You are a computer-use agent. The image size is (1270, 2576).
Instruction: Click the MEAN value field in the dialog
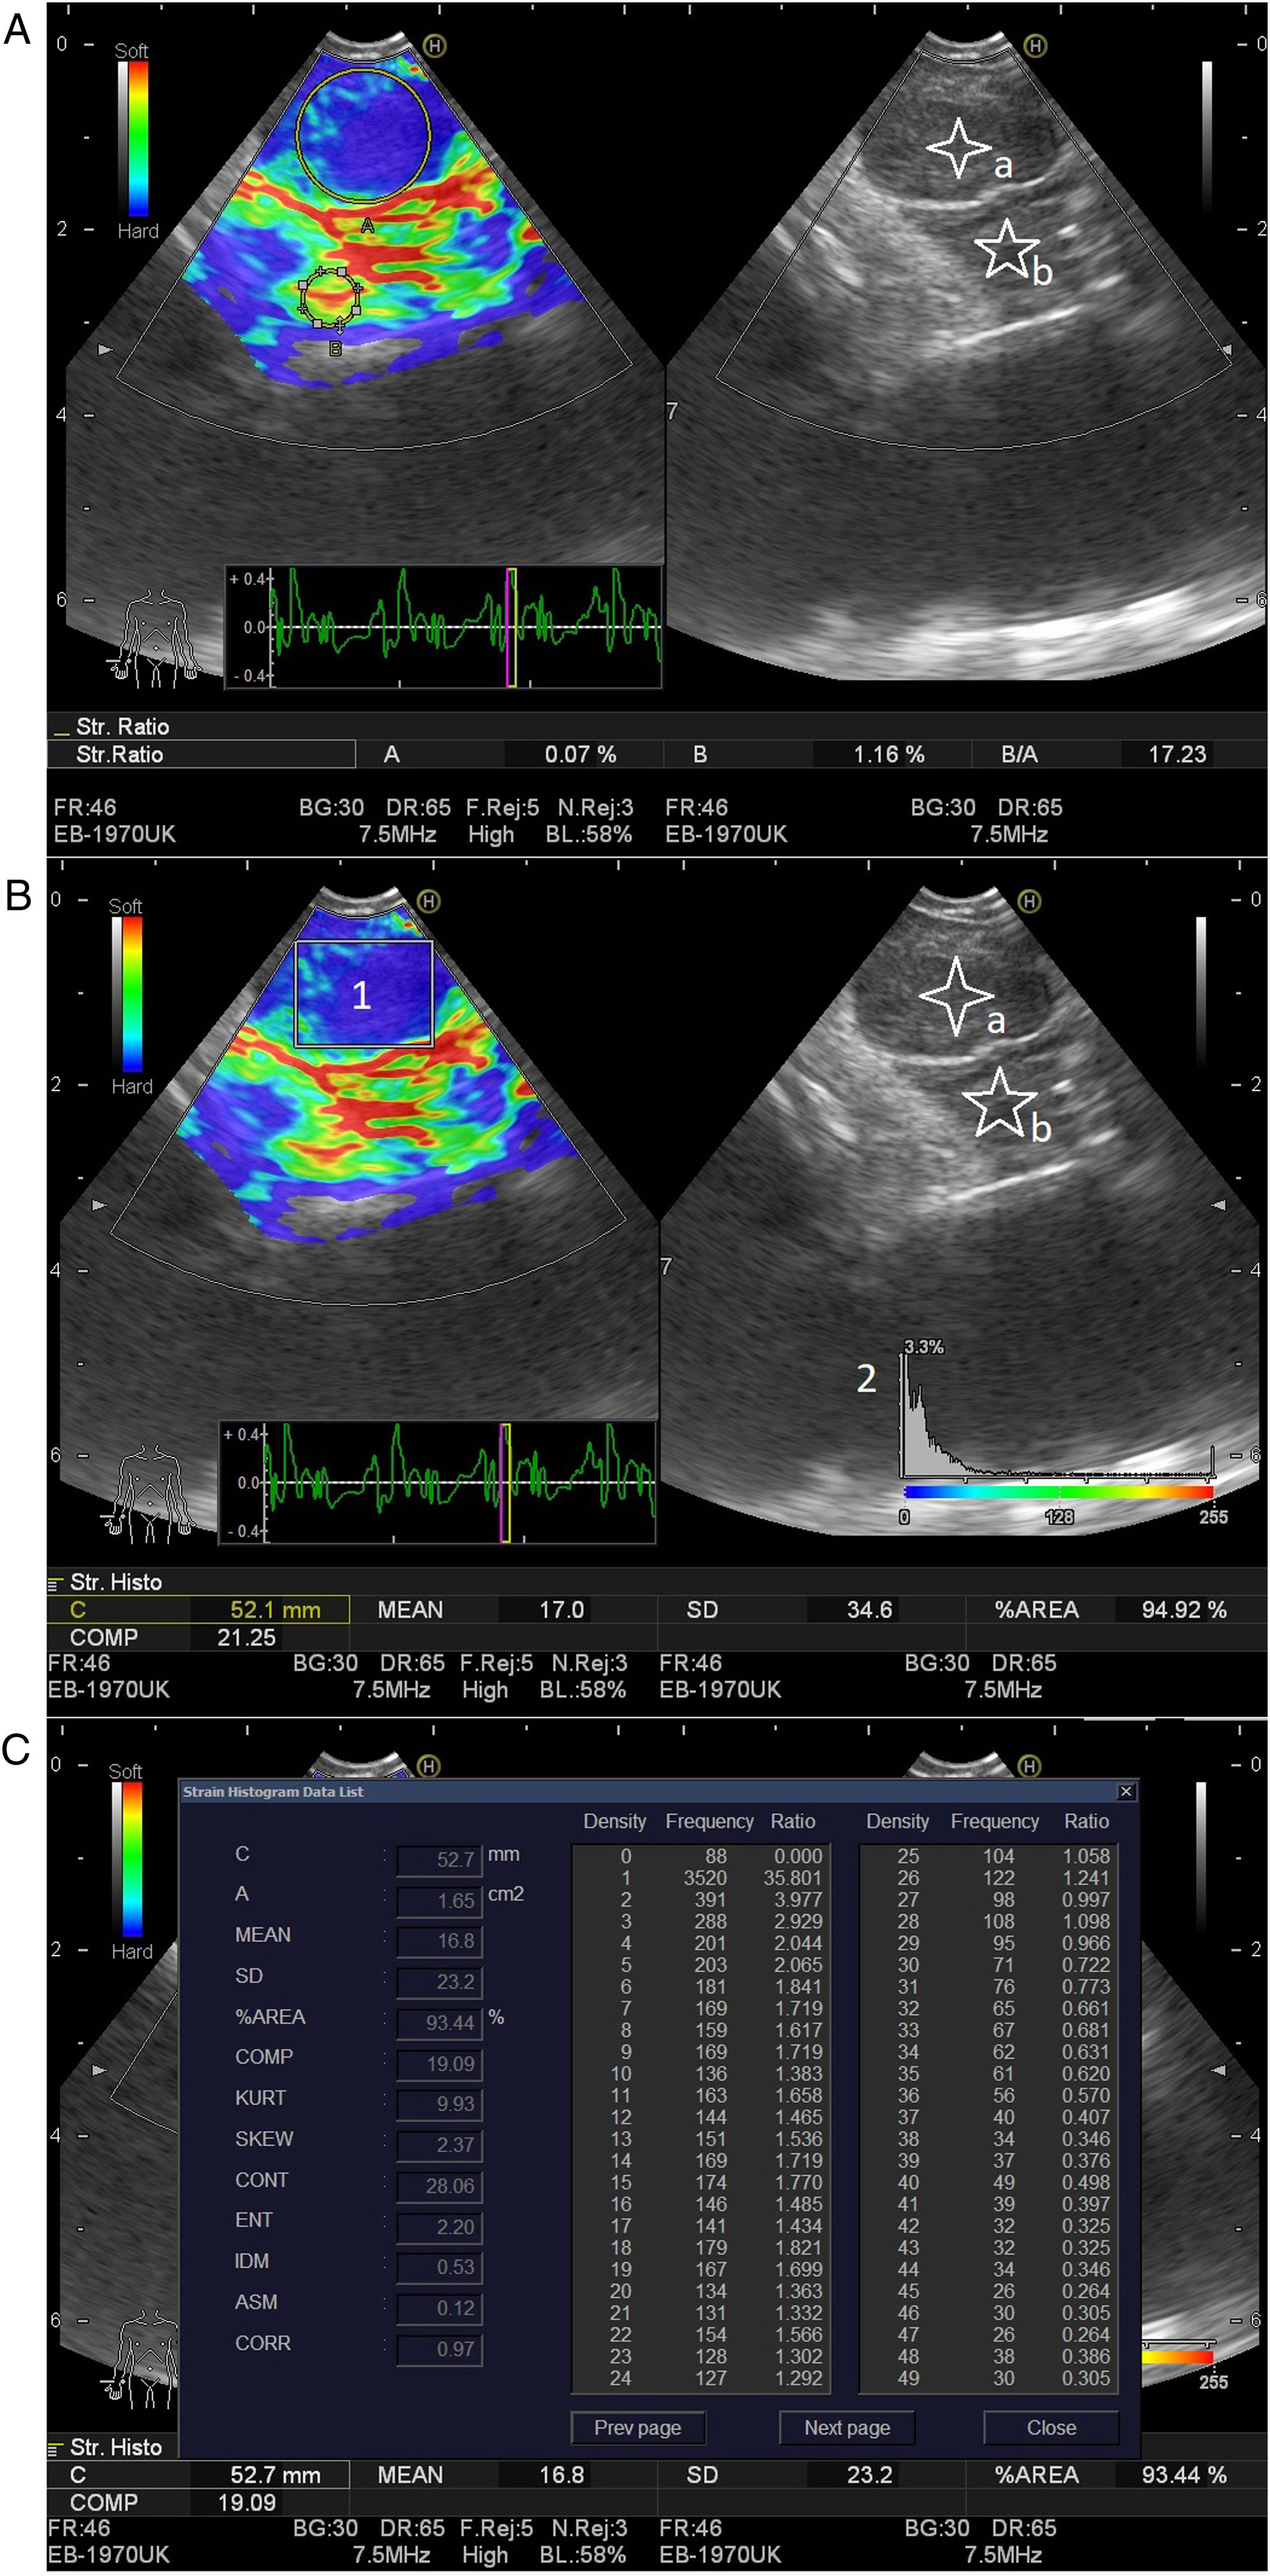[x=440, y=1941]
